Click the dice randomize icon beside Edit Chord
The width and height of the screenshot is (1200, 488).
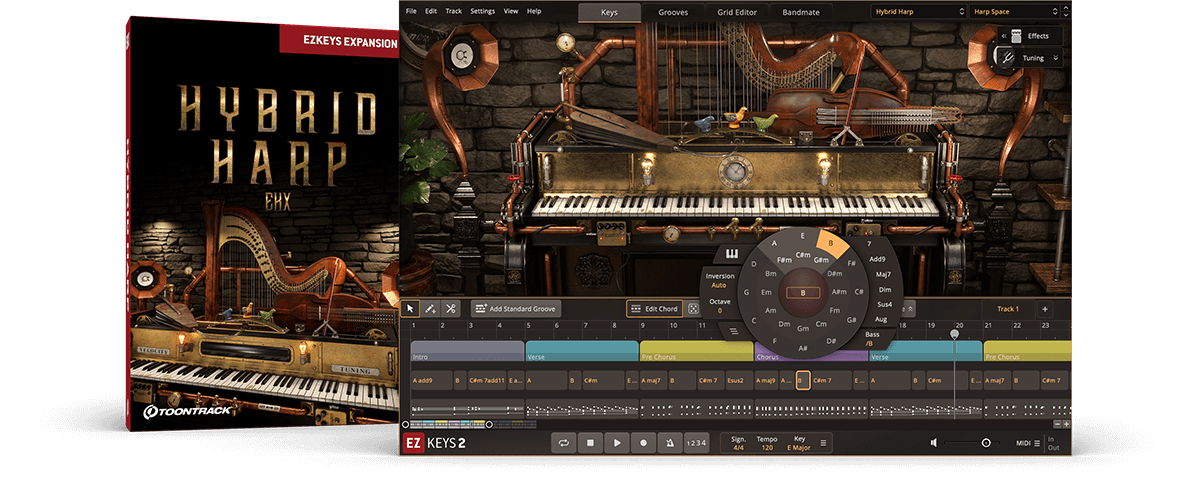pyautogui.click(x=692, y=309)
